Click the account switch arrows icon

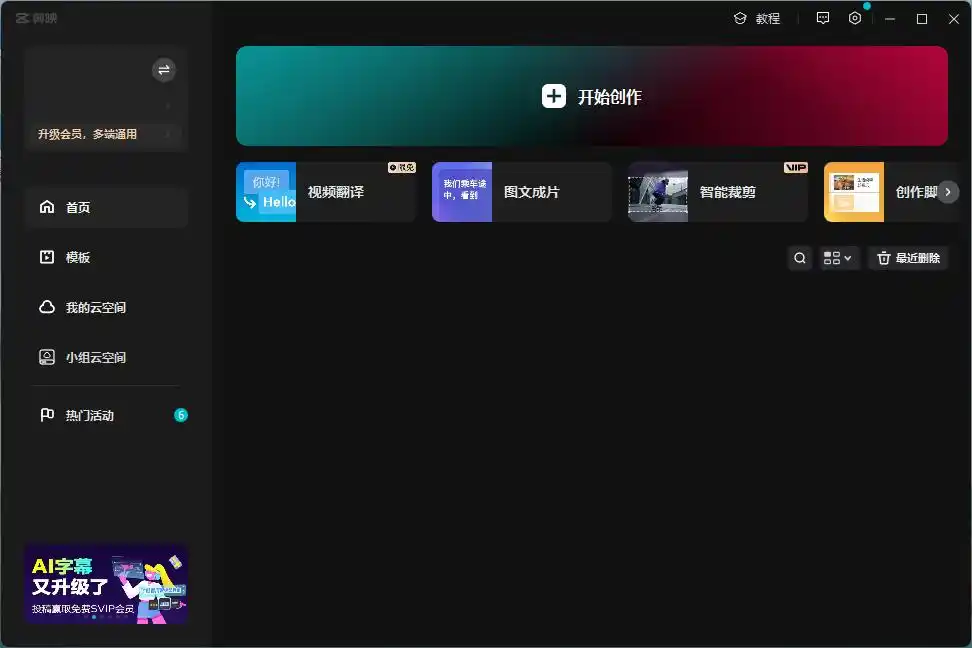tap(163, 70)
